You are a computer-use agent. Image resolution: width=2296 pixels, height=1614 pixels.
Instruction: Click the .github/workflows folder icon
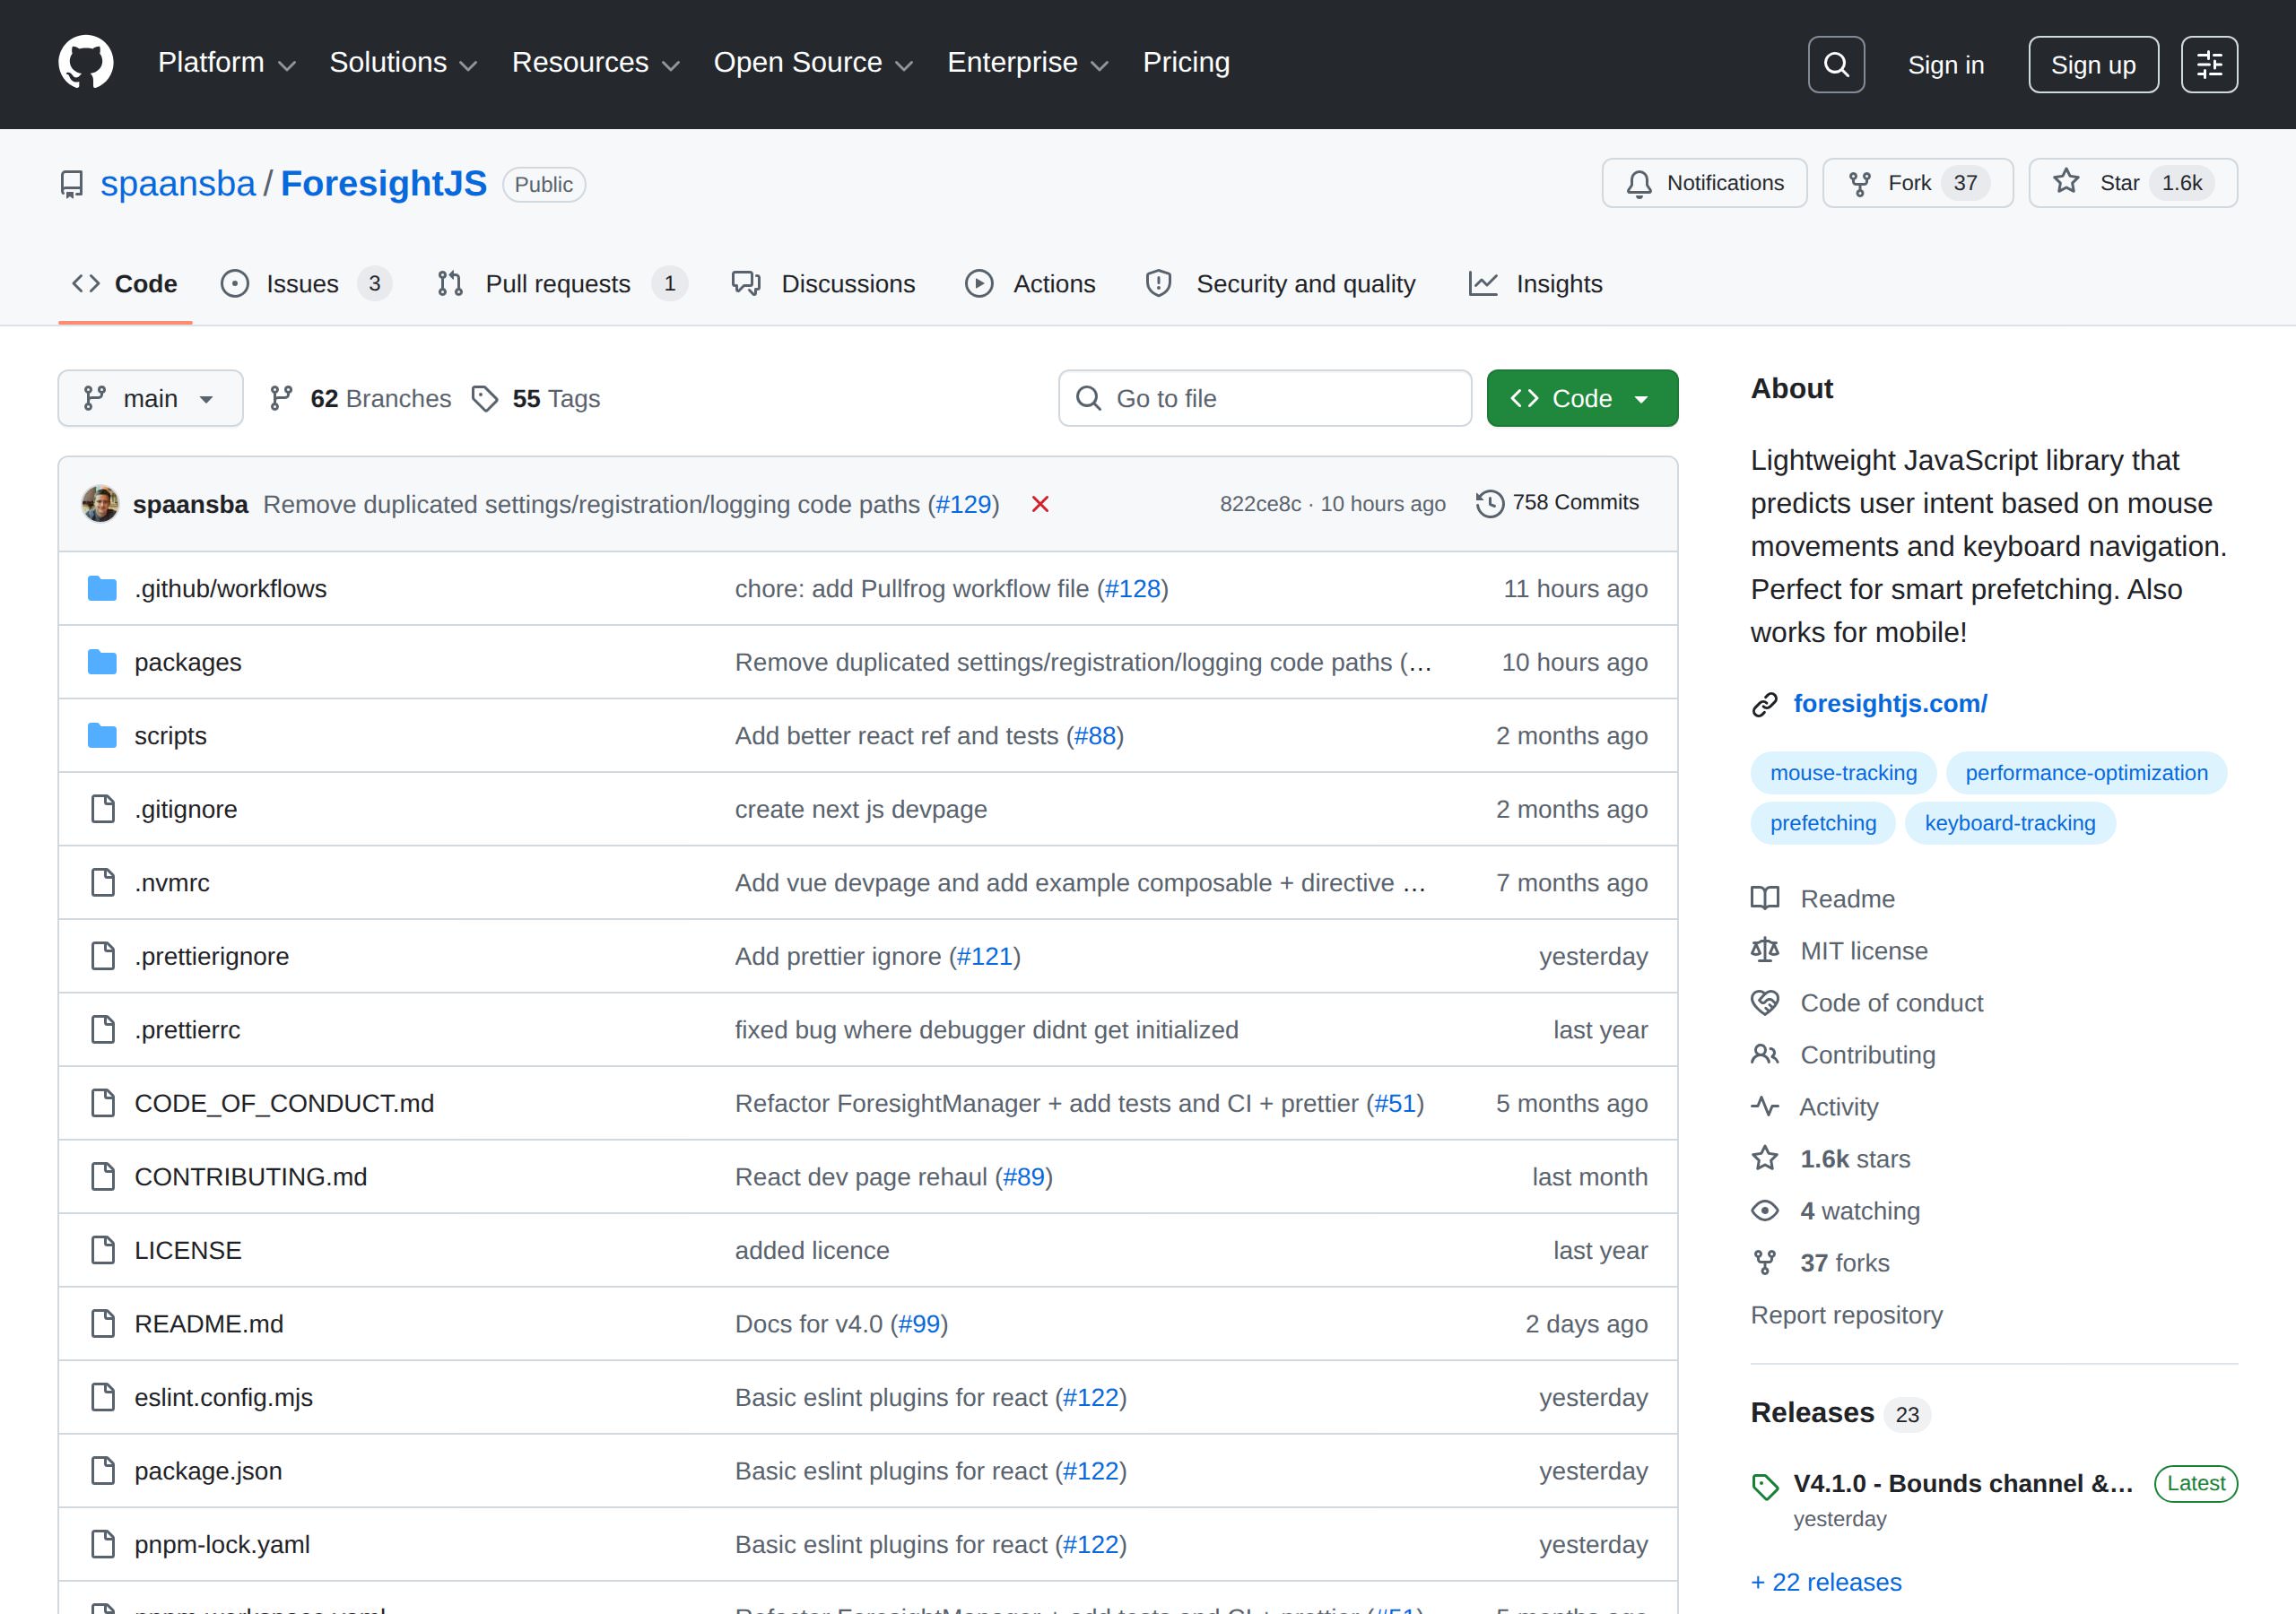click(x=102, y=588)
